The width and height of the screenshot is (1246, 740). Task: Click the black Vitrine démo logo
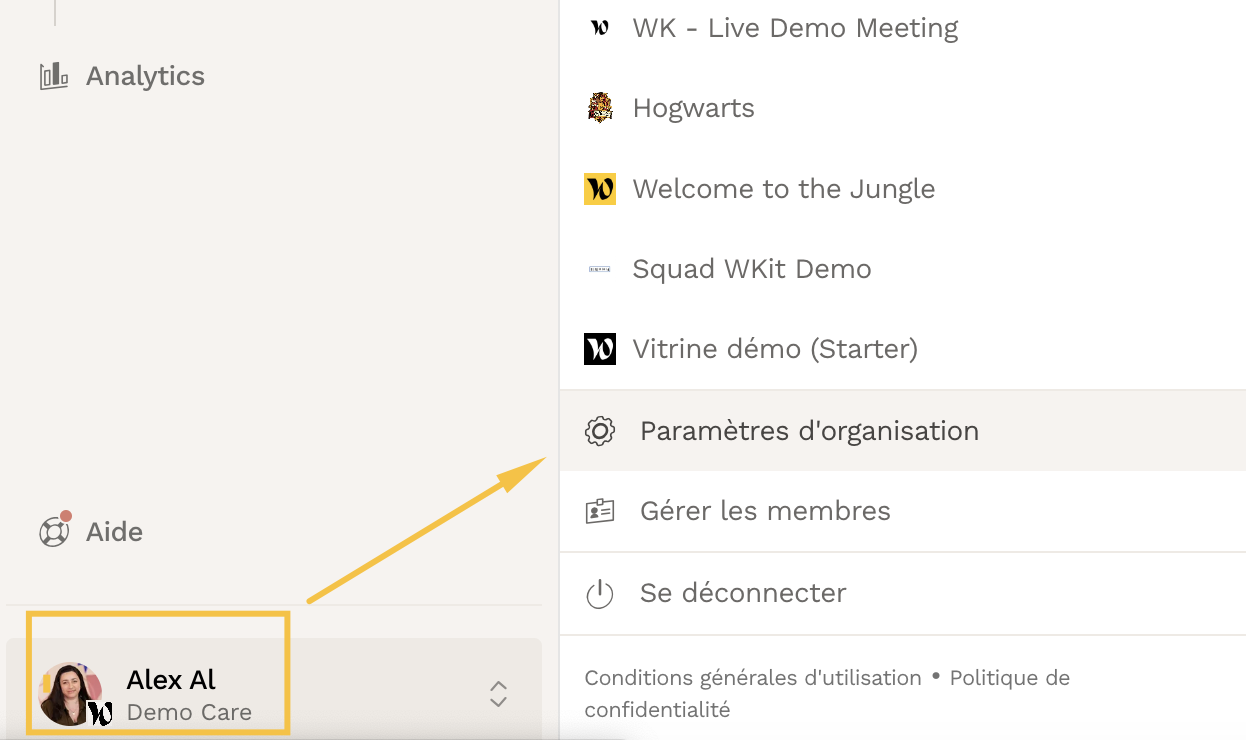(600, 349)
